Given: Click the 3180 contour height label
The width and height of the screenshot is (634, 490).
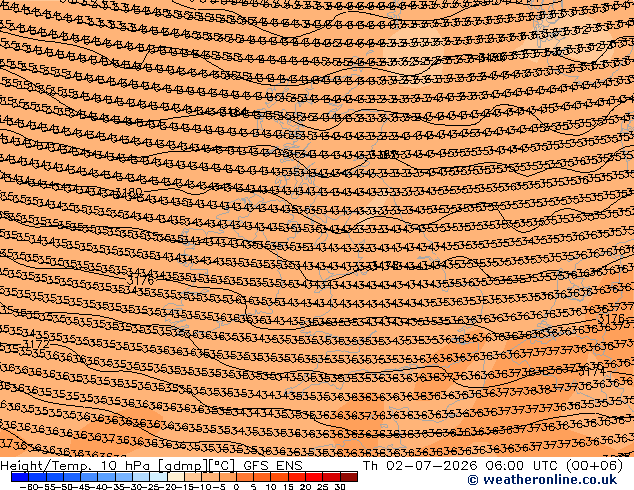Looking at the screenshot, I should coord(129,192).
